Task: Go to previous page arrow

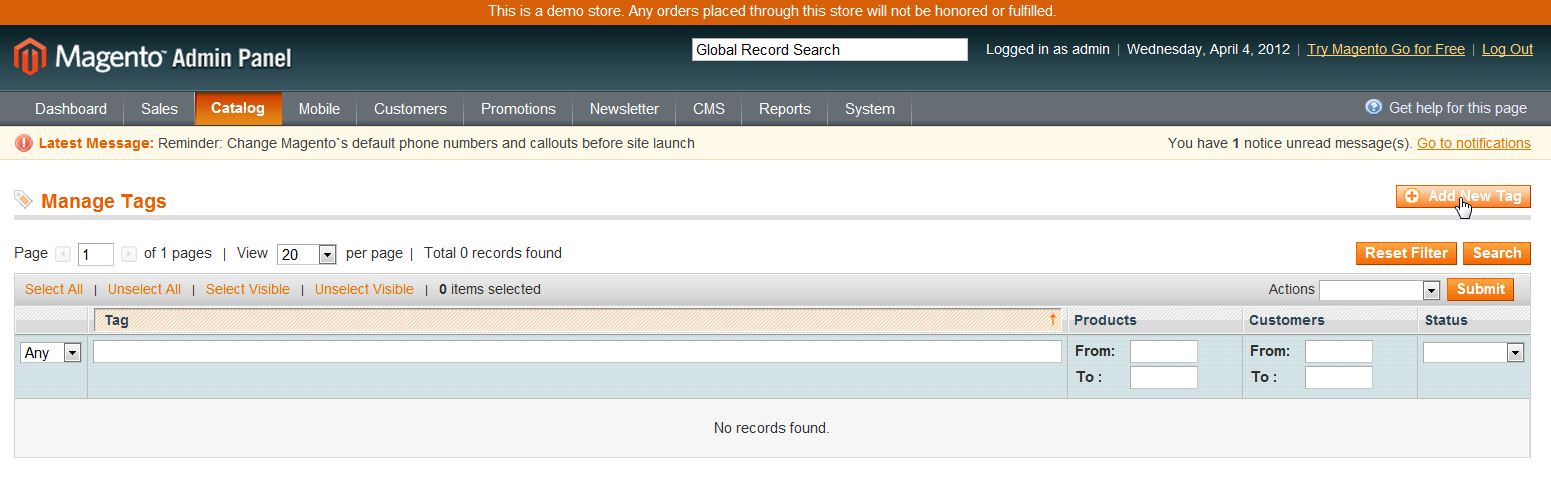Action: (x=63, y=254)
